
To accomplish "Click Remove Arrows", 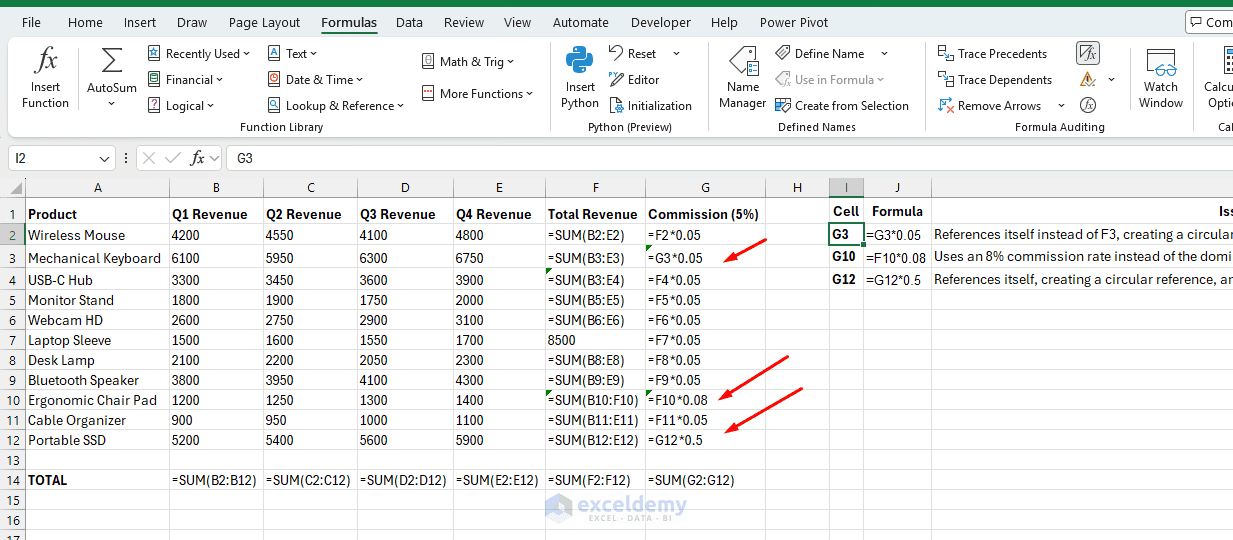I will click(989, 106).
